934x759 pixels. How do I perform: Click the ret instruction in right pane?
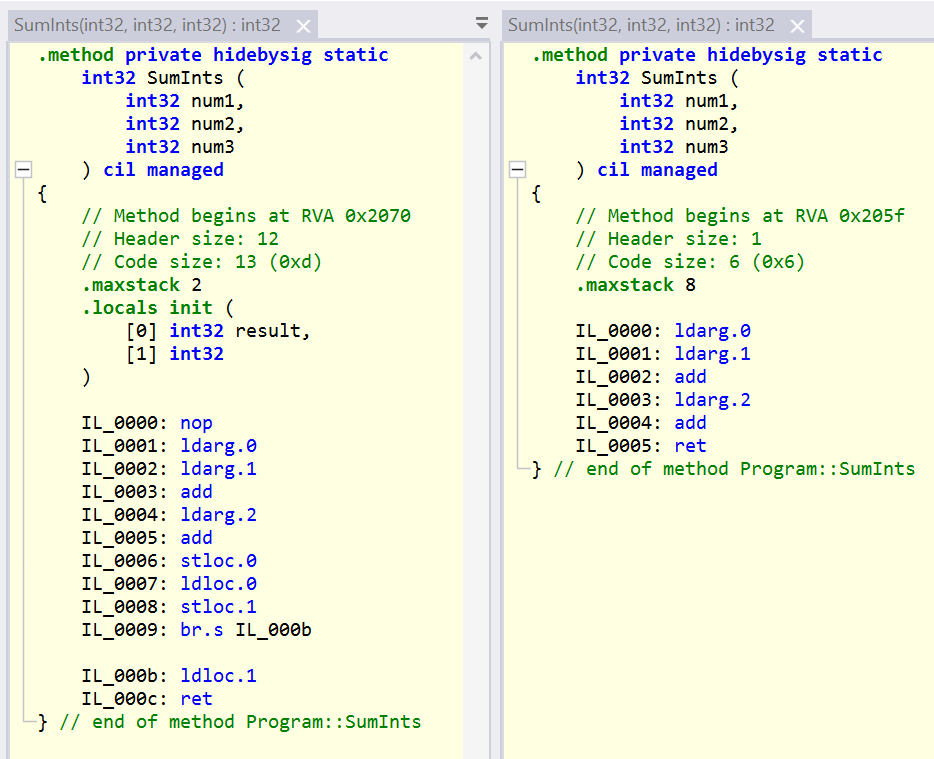coord(690,445)
